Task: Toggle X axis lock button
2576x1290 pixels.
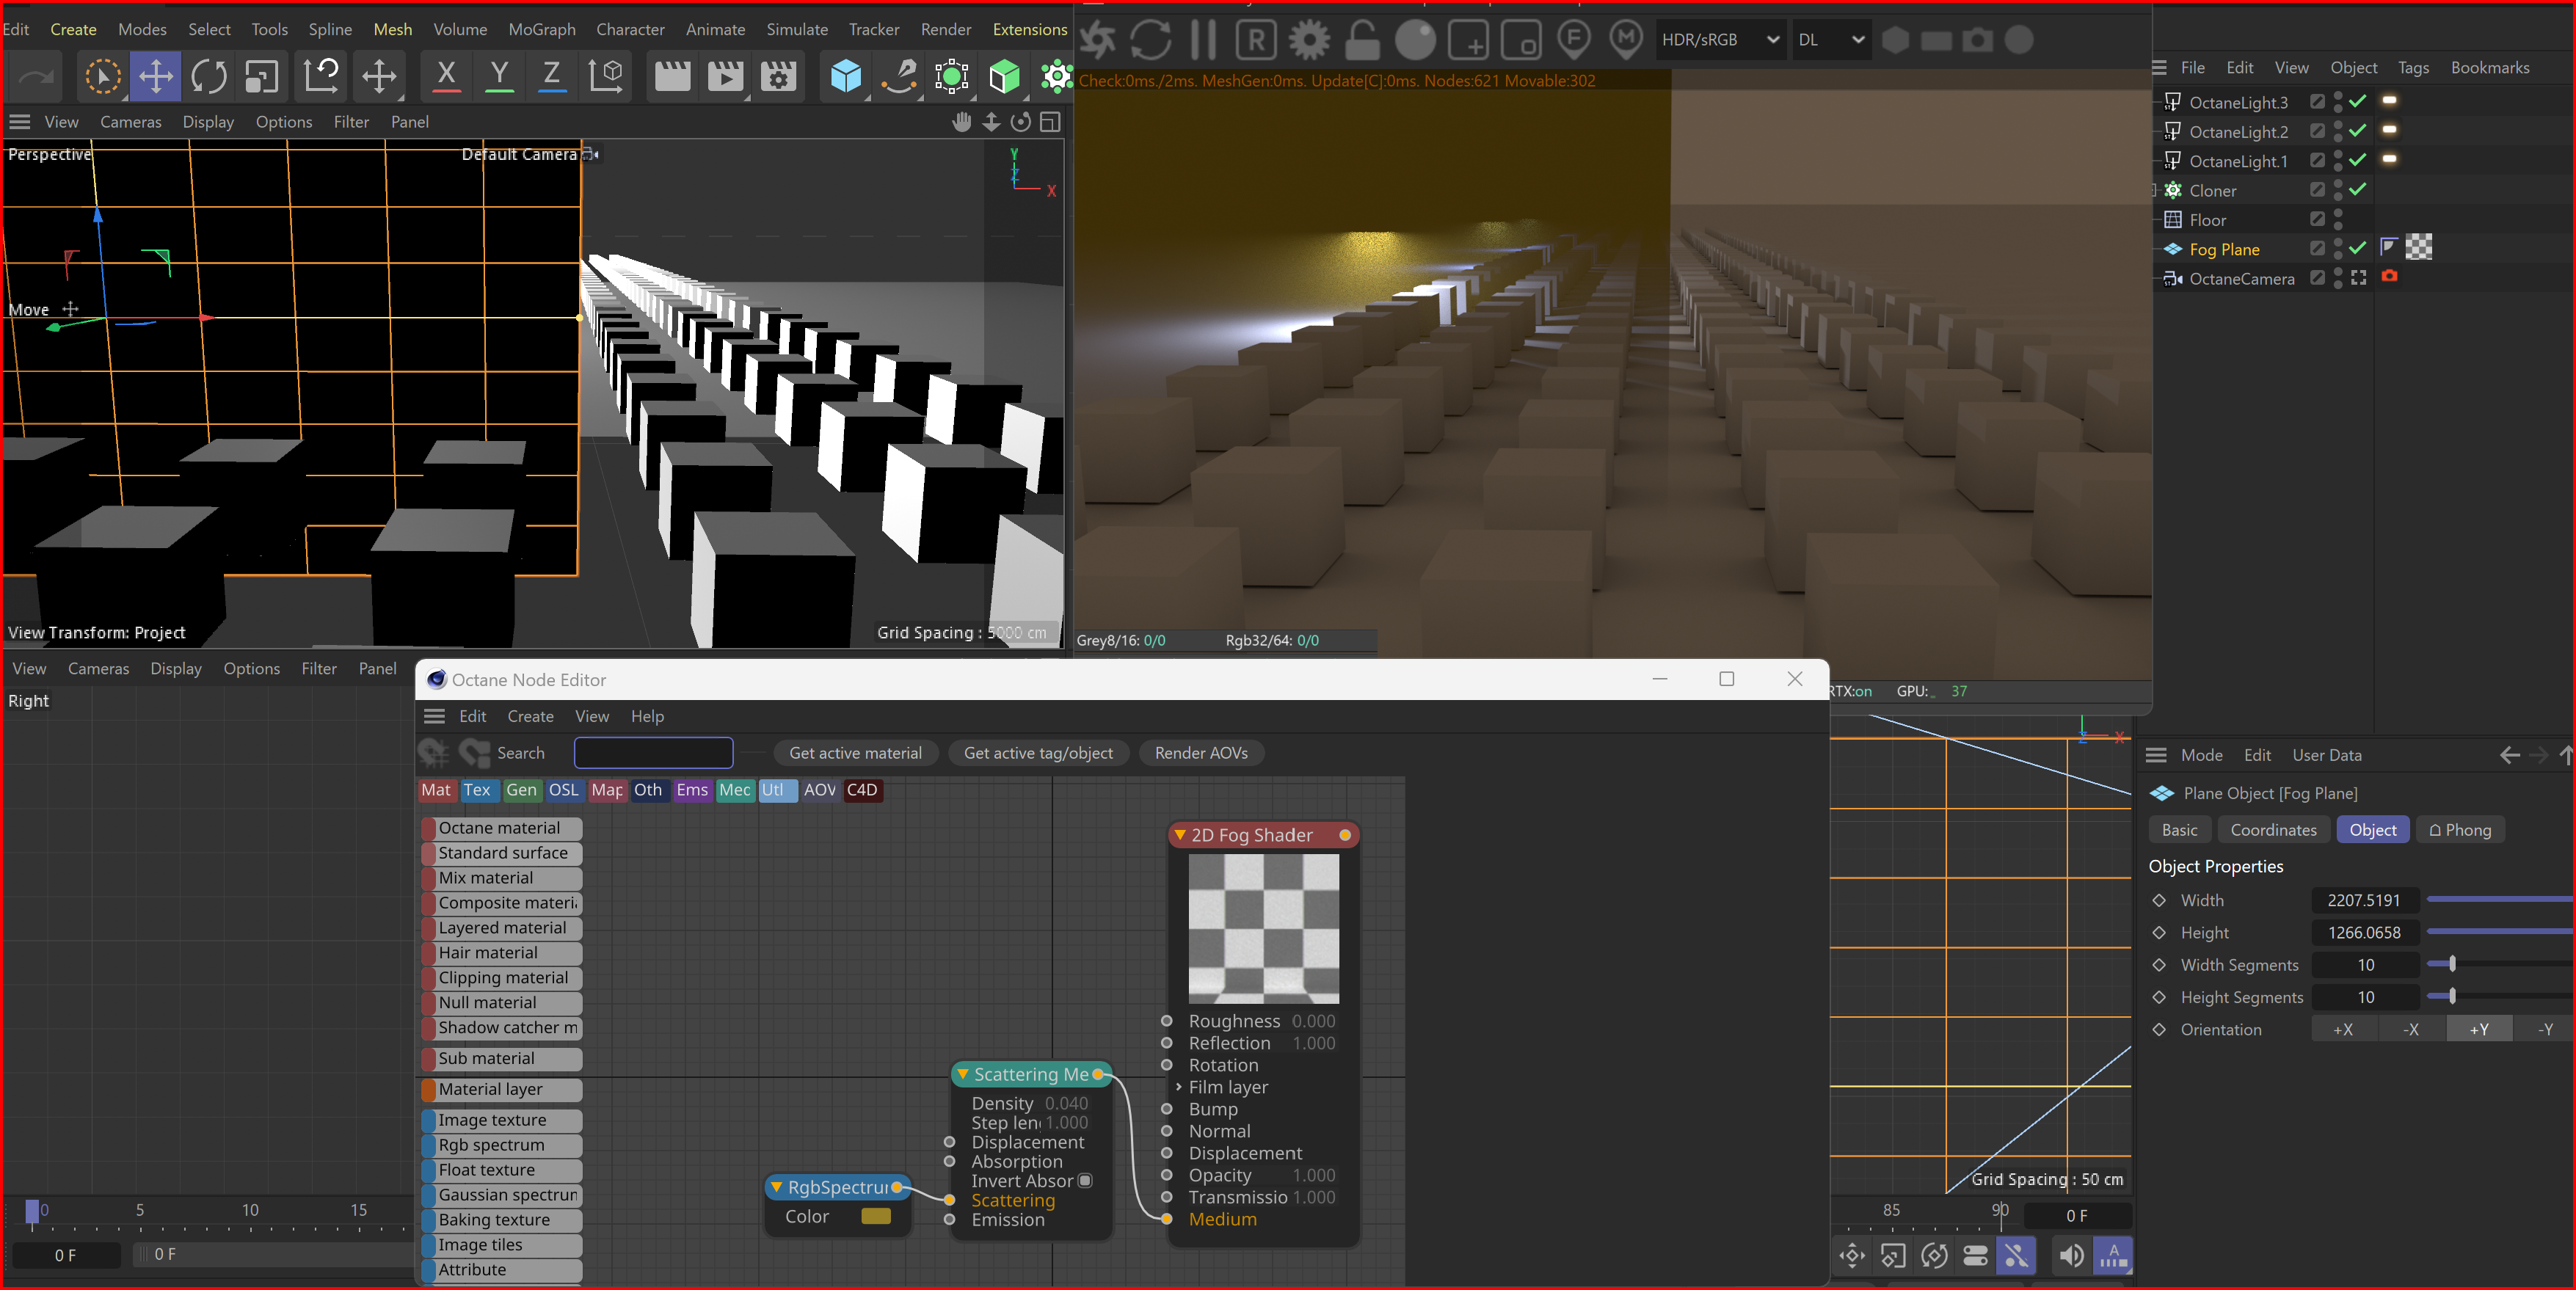Action: coord(446,76)
